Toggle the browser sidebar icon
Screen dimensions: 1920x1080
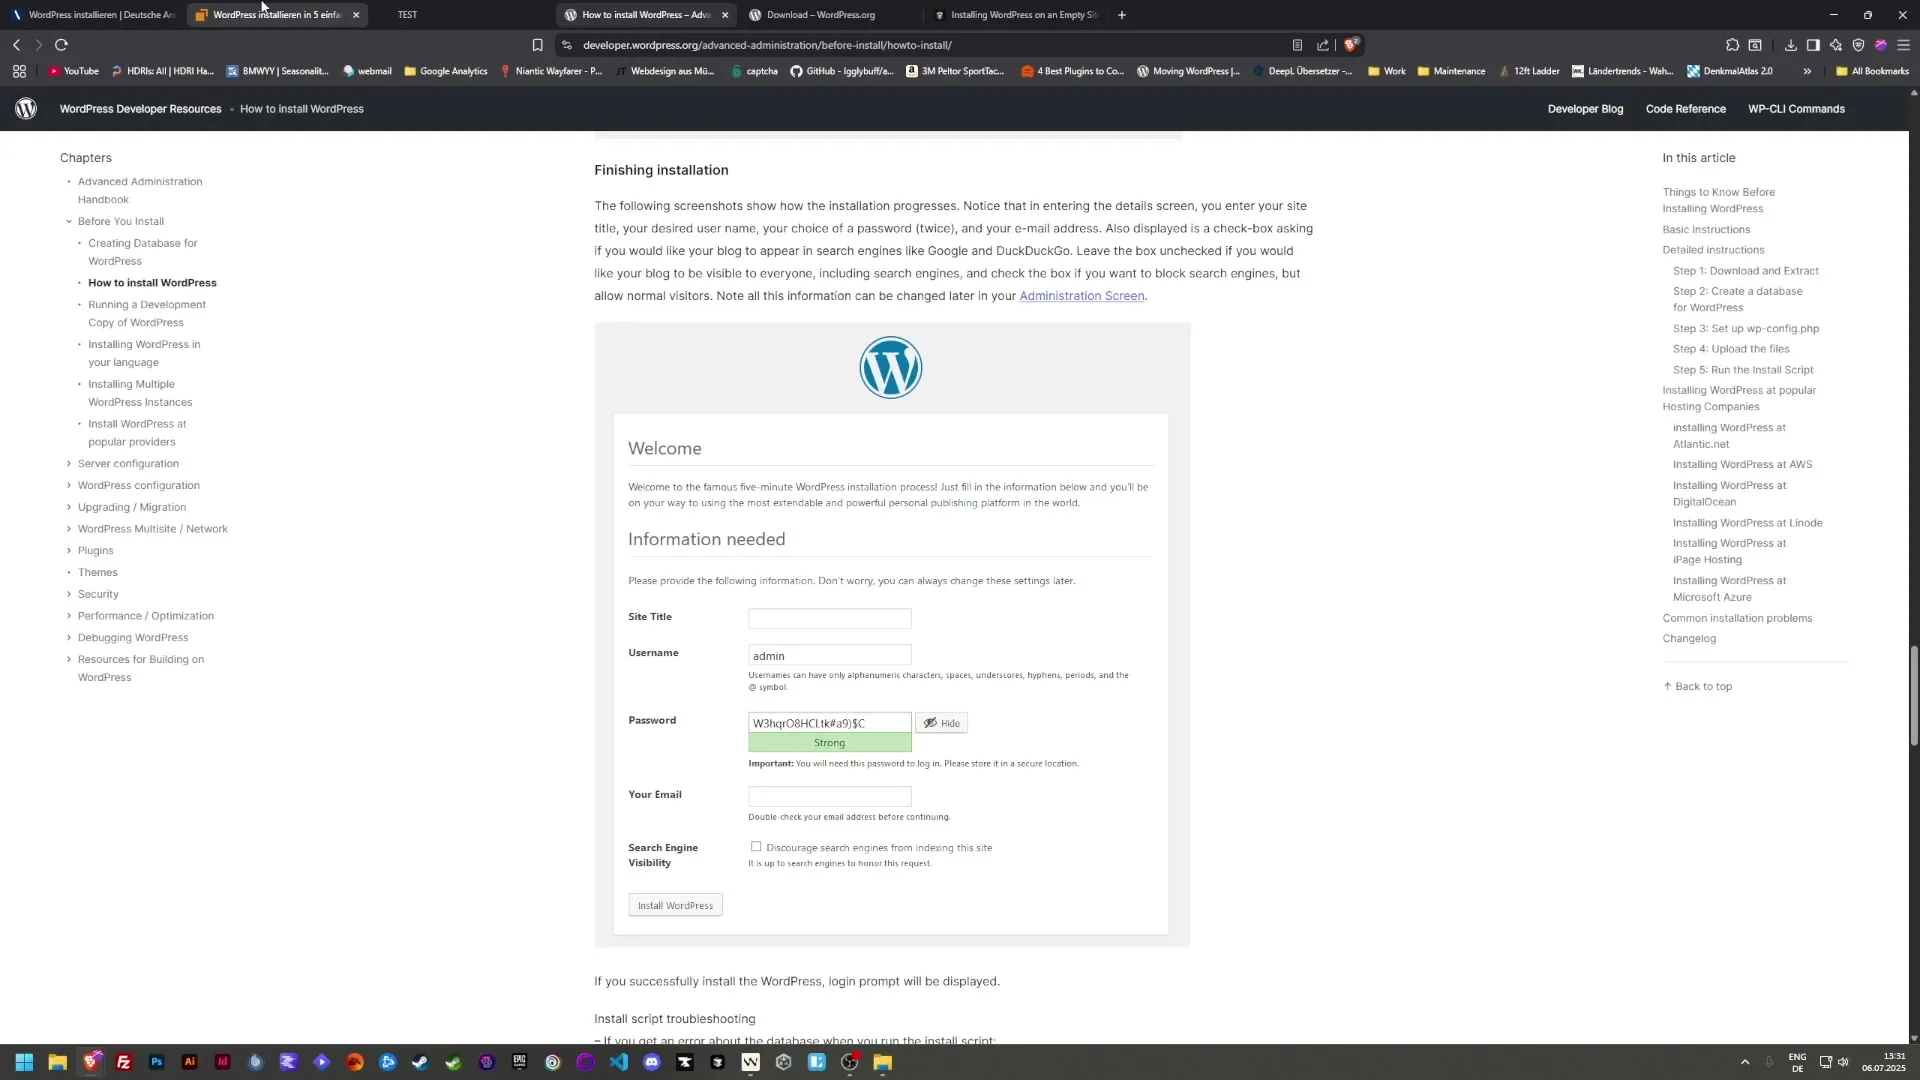coord(1813,45)
